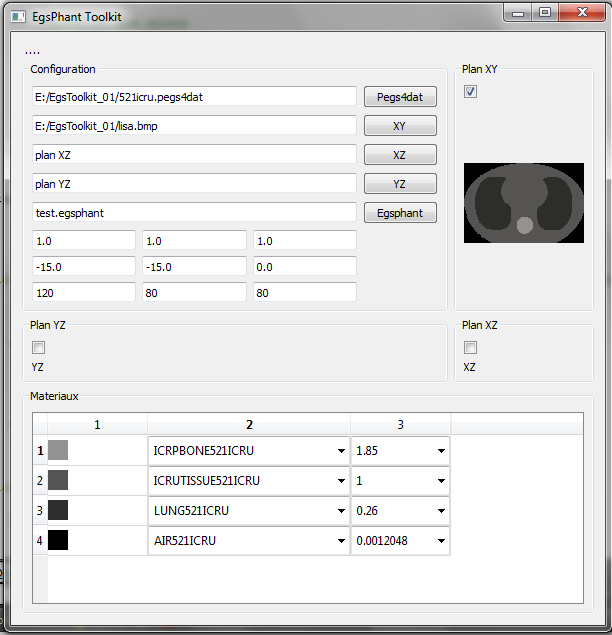612x635 pixels.
Task: Click the Pegs4dat browse button
Action: pos(400,97)
